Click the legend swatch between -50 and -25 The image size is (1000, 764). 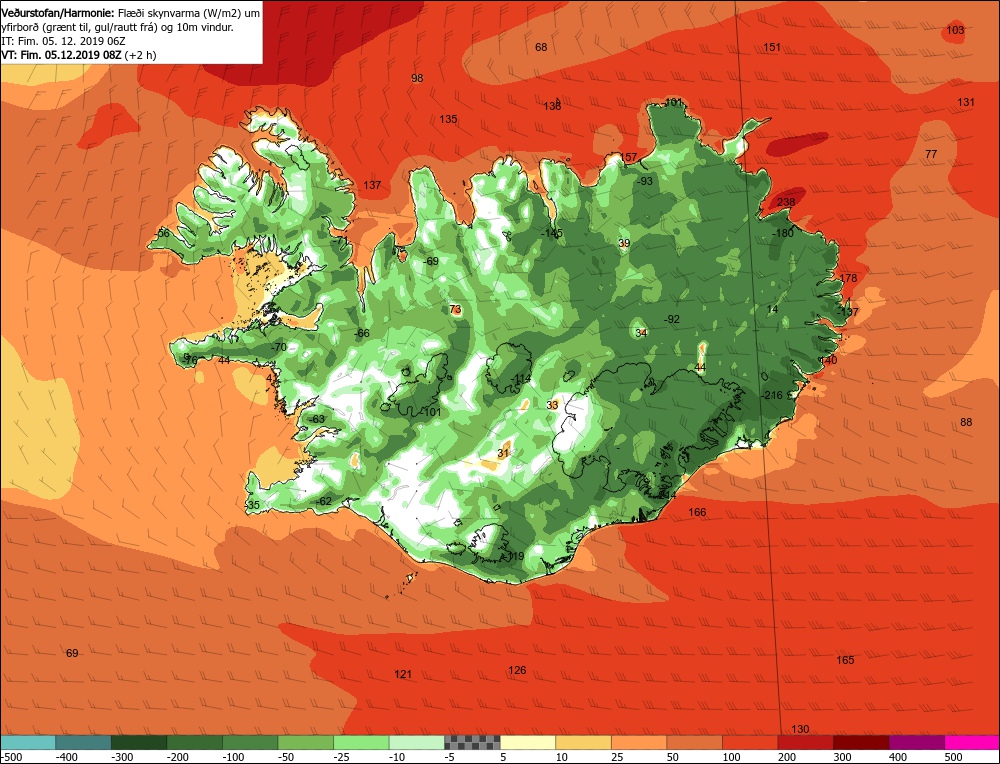(305, 742)
